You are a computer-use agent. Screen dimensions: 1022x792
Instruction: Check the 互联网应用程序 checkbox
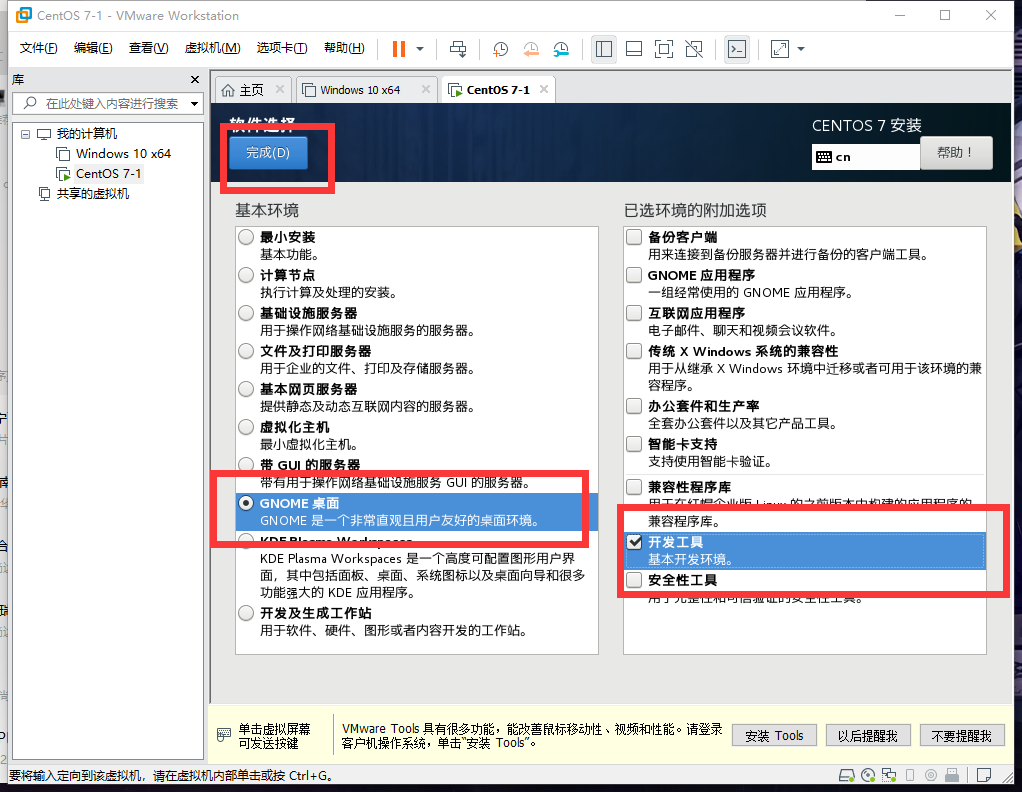click(634, 313)
